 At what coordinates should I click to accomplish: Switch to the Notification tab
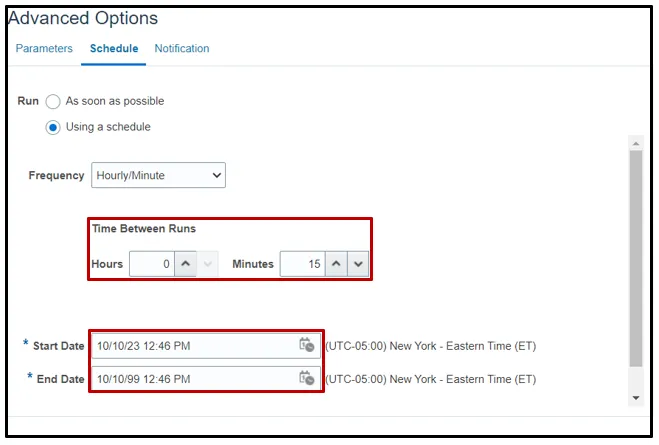click(x=182, y=48)
